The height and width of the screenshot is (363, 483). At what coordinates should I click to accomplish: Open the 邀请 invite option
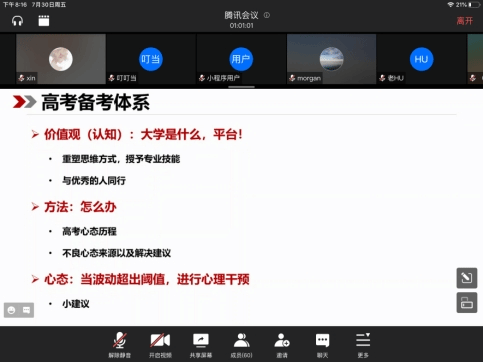[282, 345]
